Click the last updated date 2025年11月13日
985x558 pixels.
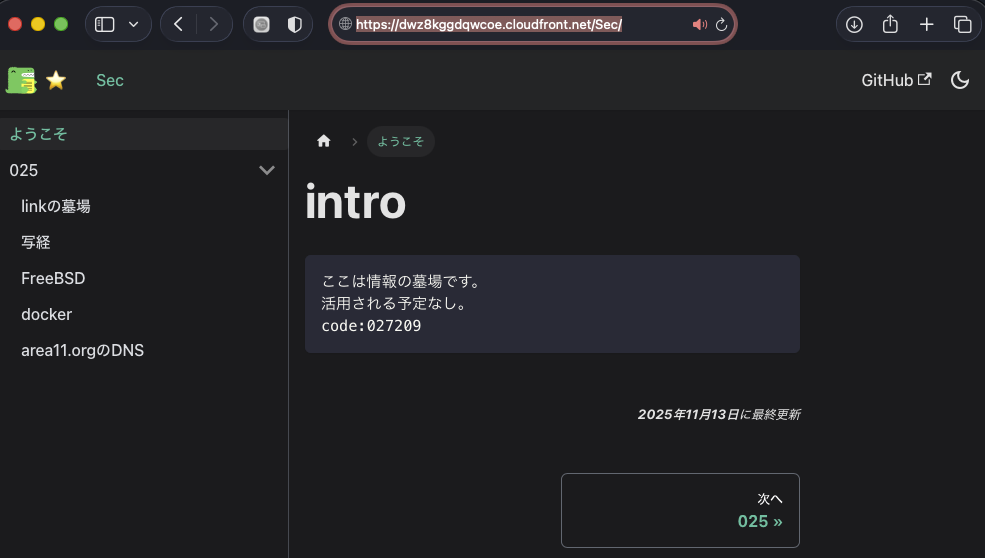[688, 414]
